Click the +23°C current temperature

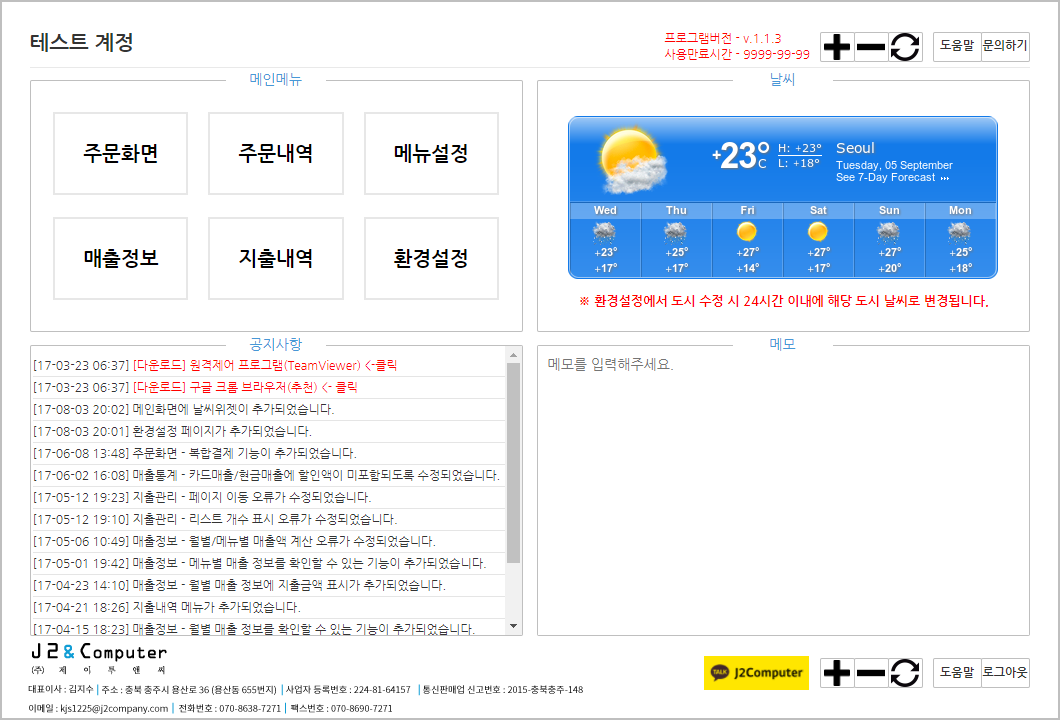pos(740,155)
